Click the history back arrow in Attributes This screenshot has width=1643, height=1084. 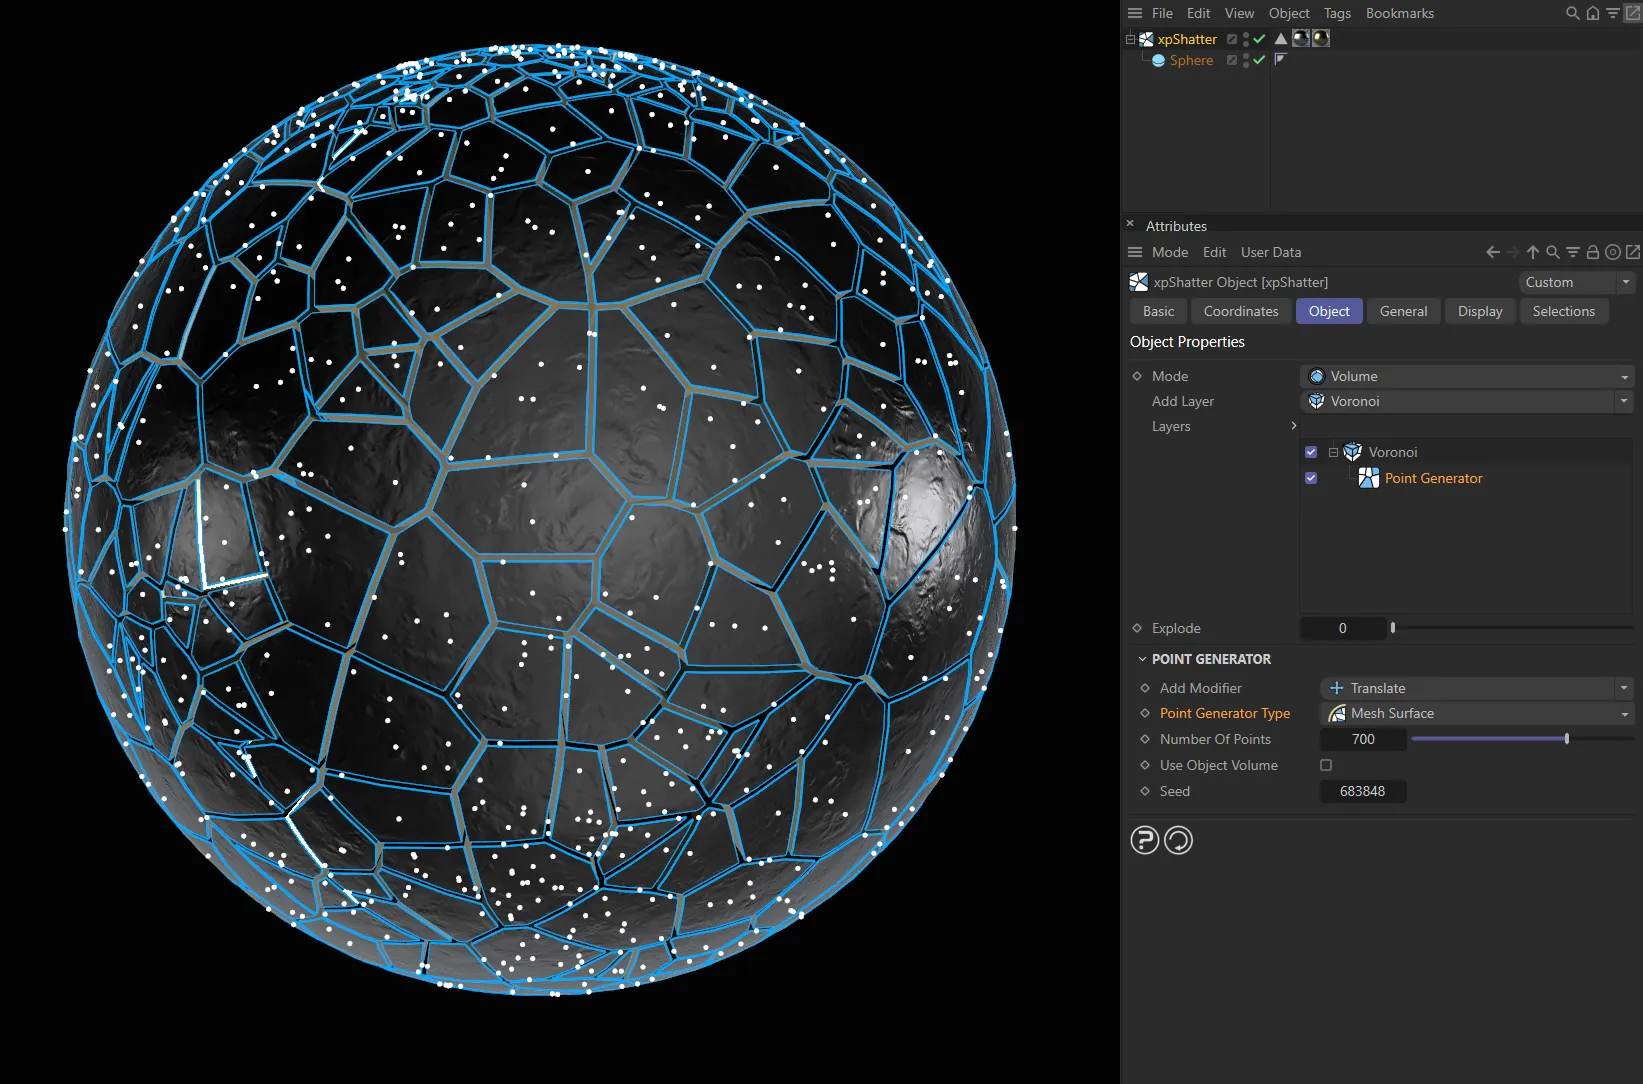1492,252
